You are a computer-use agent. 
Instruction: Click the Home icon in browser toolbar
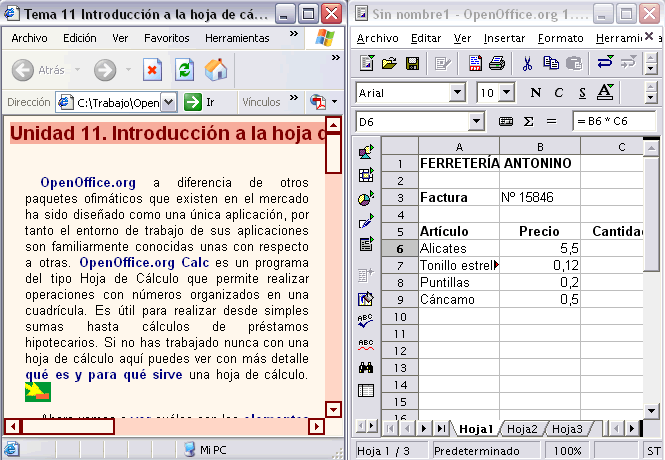(x=216, y=70)
